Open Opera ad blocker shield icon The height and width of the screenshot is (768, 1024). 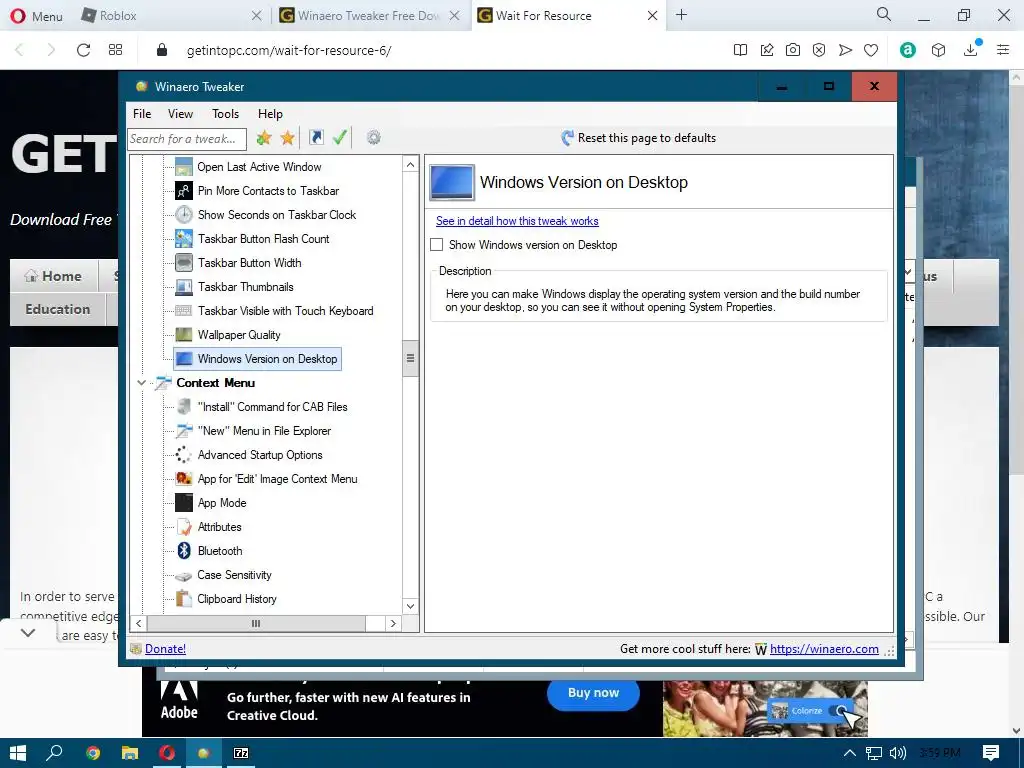[x=819, y=50]
